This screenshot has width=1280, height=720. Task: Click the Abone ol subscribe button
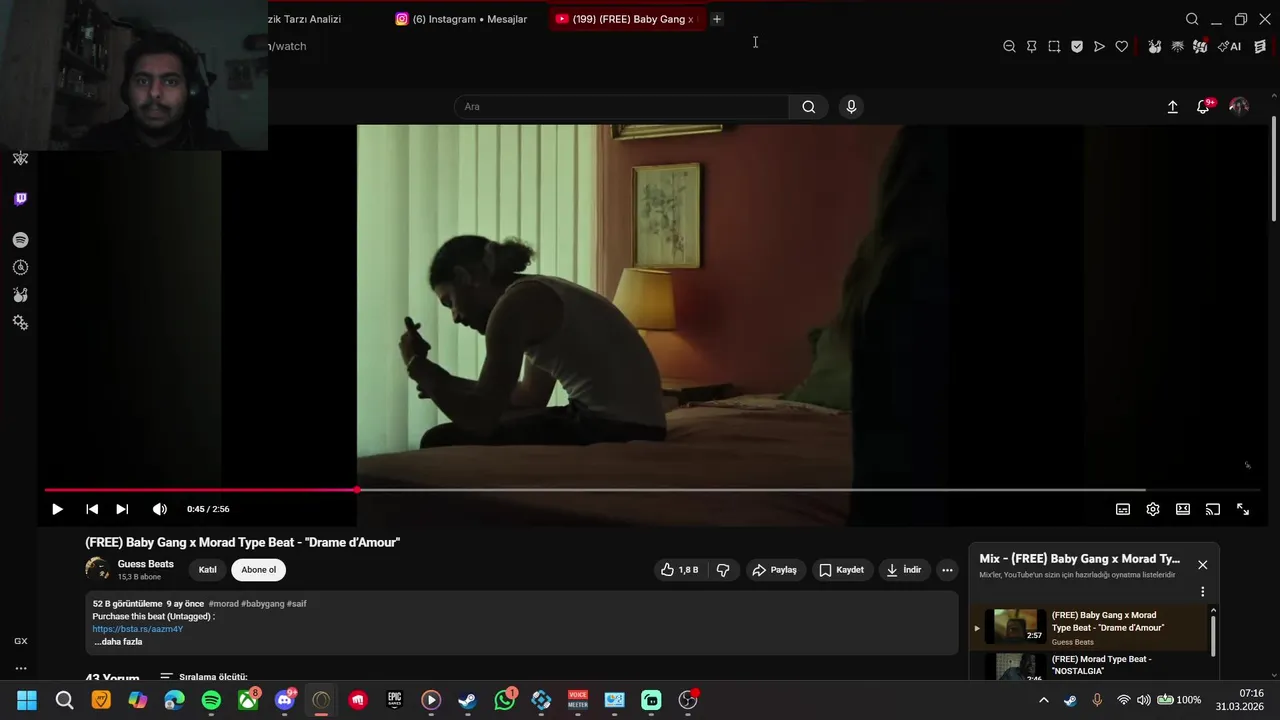[x=258, y=570]
